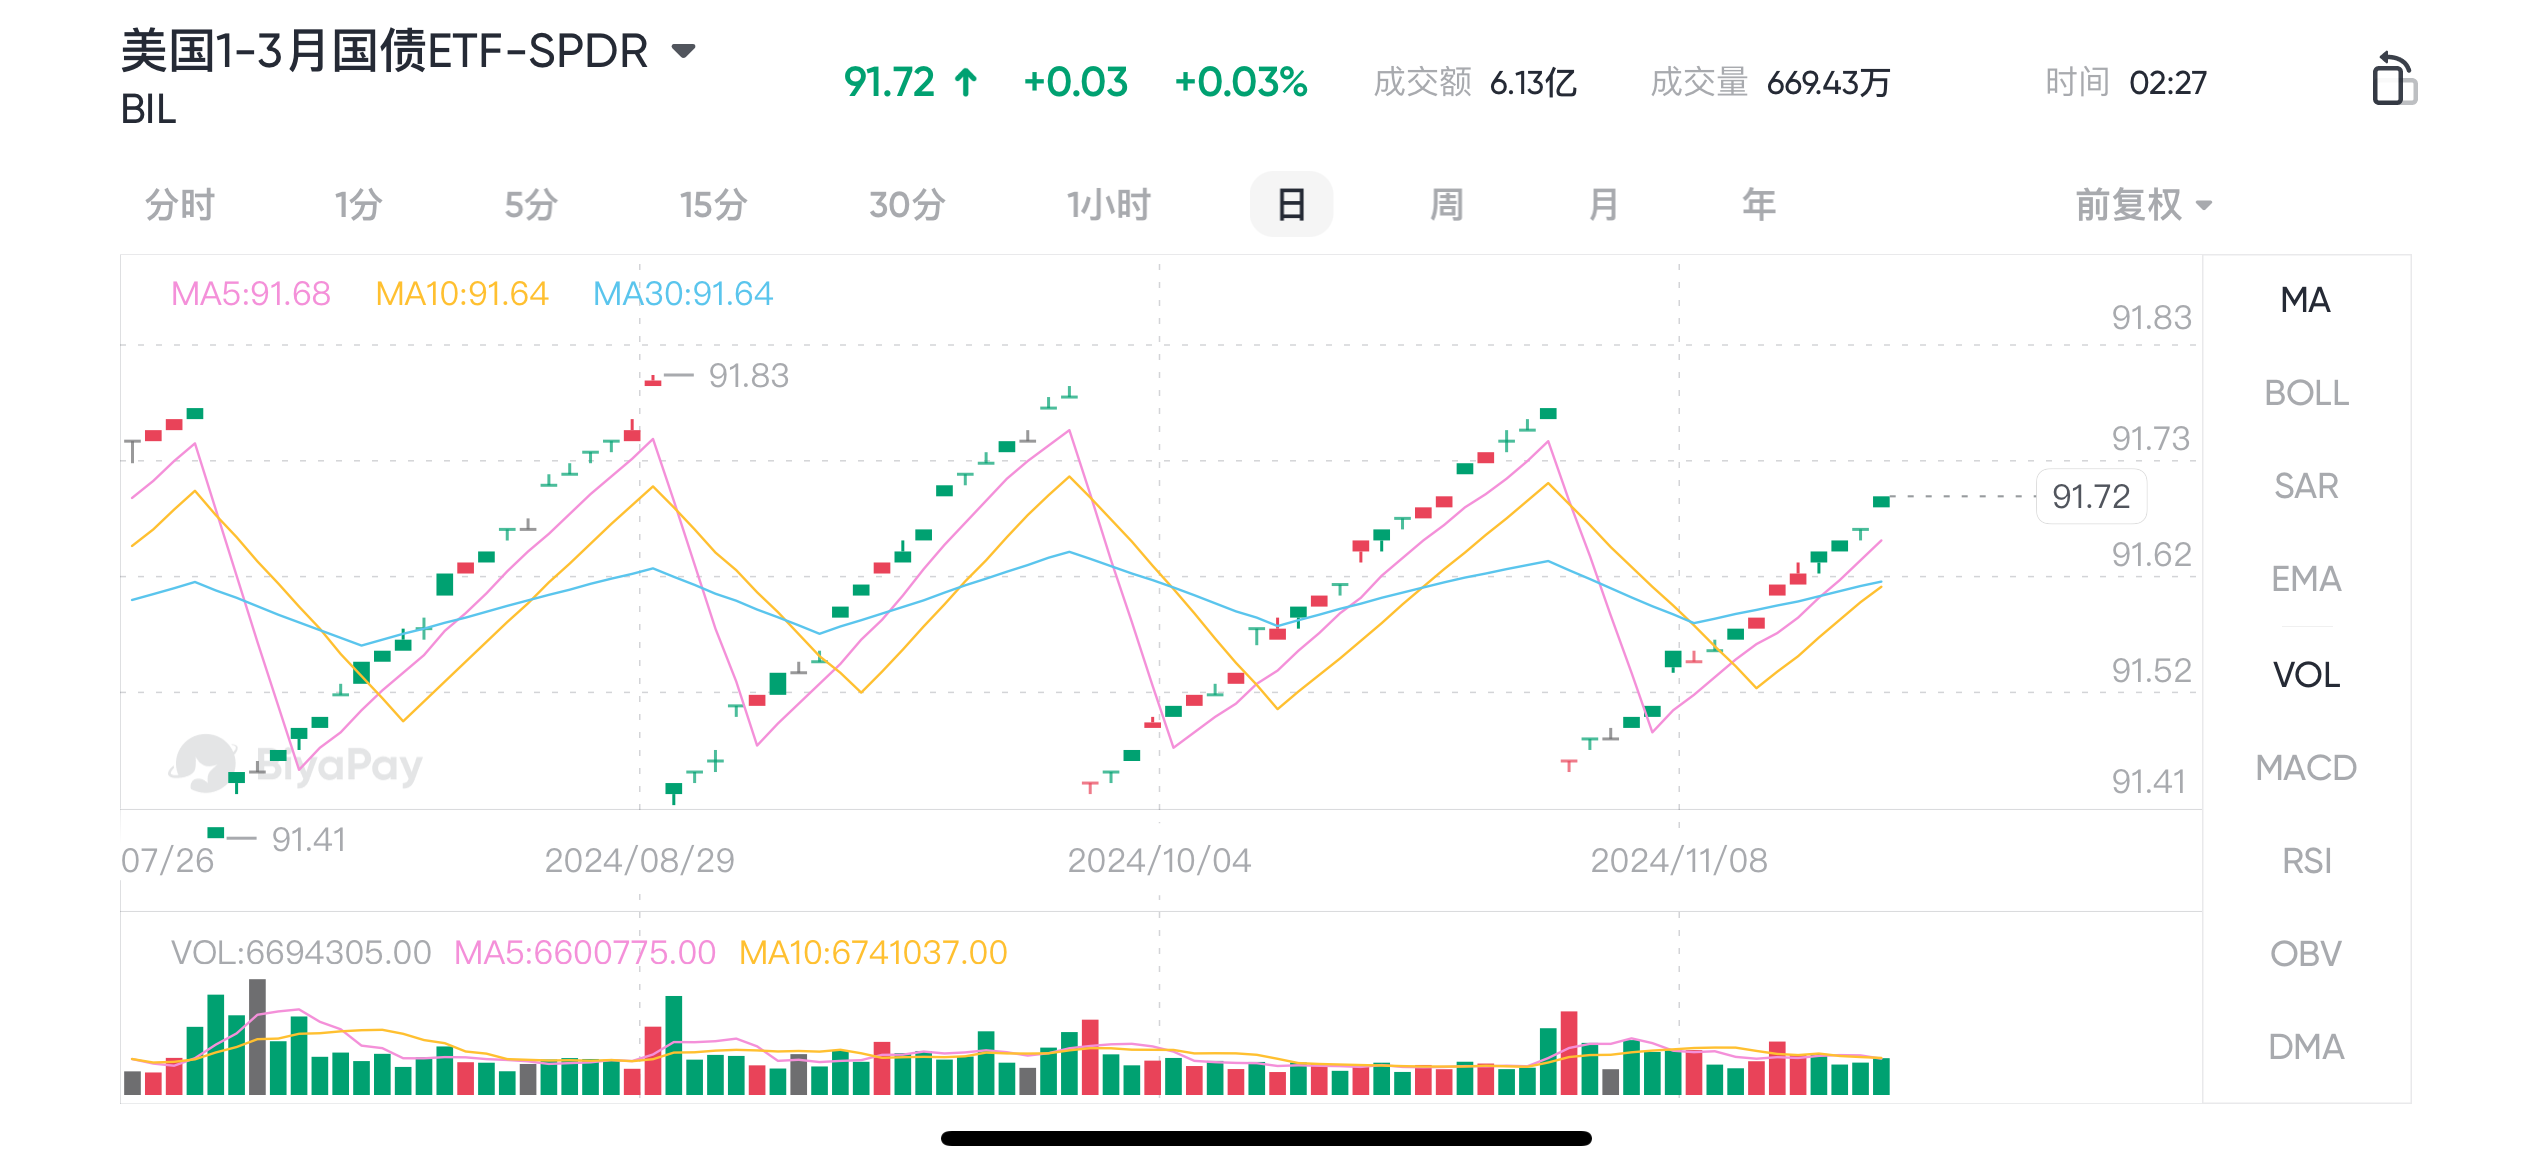Select the 1分 interval tab

tap(358, 205)
